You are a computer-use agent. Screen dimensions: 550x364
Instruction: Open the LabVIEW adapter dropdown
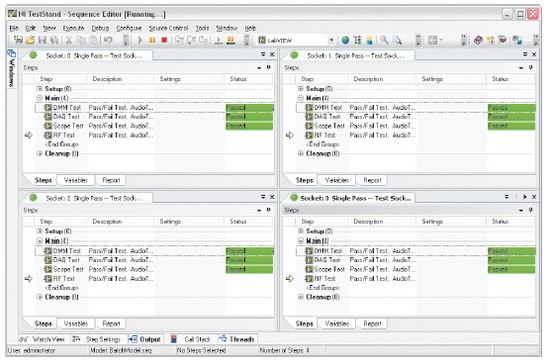(331, 40)
